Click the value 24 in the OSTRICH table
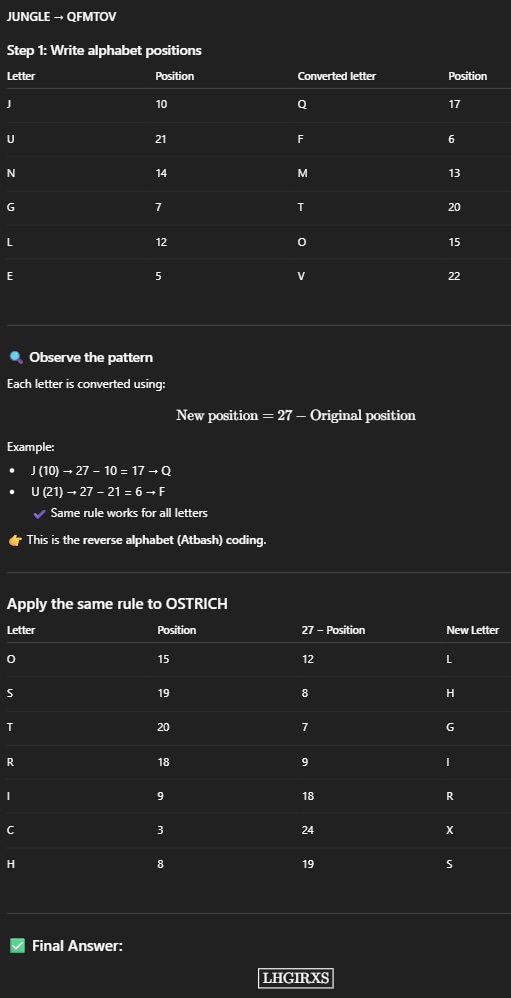The image size is (511, 998). (308, 830)
